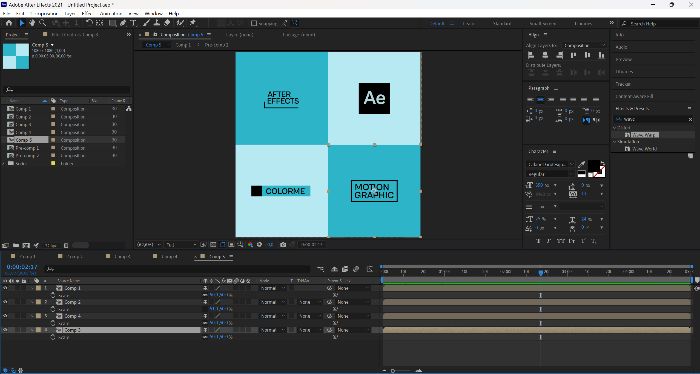This screenshot has width=700, height=374.
Task: Click the align right edges icon
Action: 559,55
